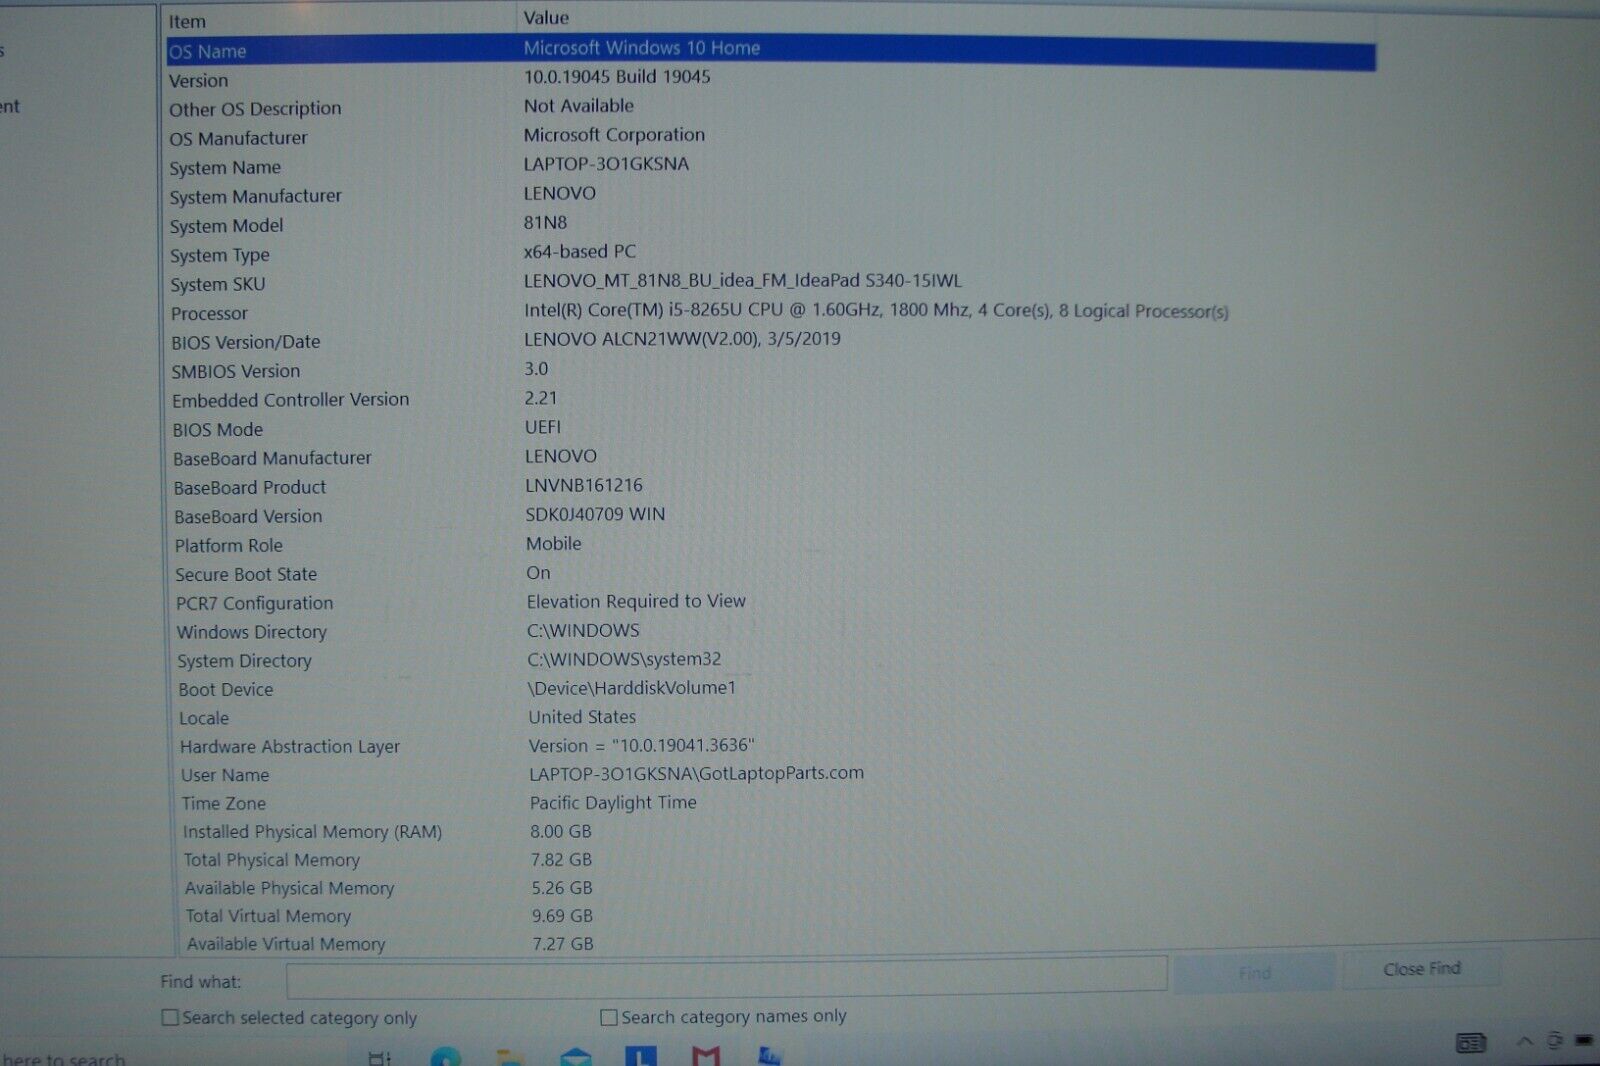Click the Item column header
The width and height of the screenshot is (1600, 1066).
[x=338, y=21]
